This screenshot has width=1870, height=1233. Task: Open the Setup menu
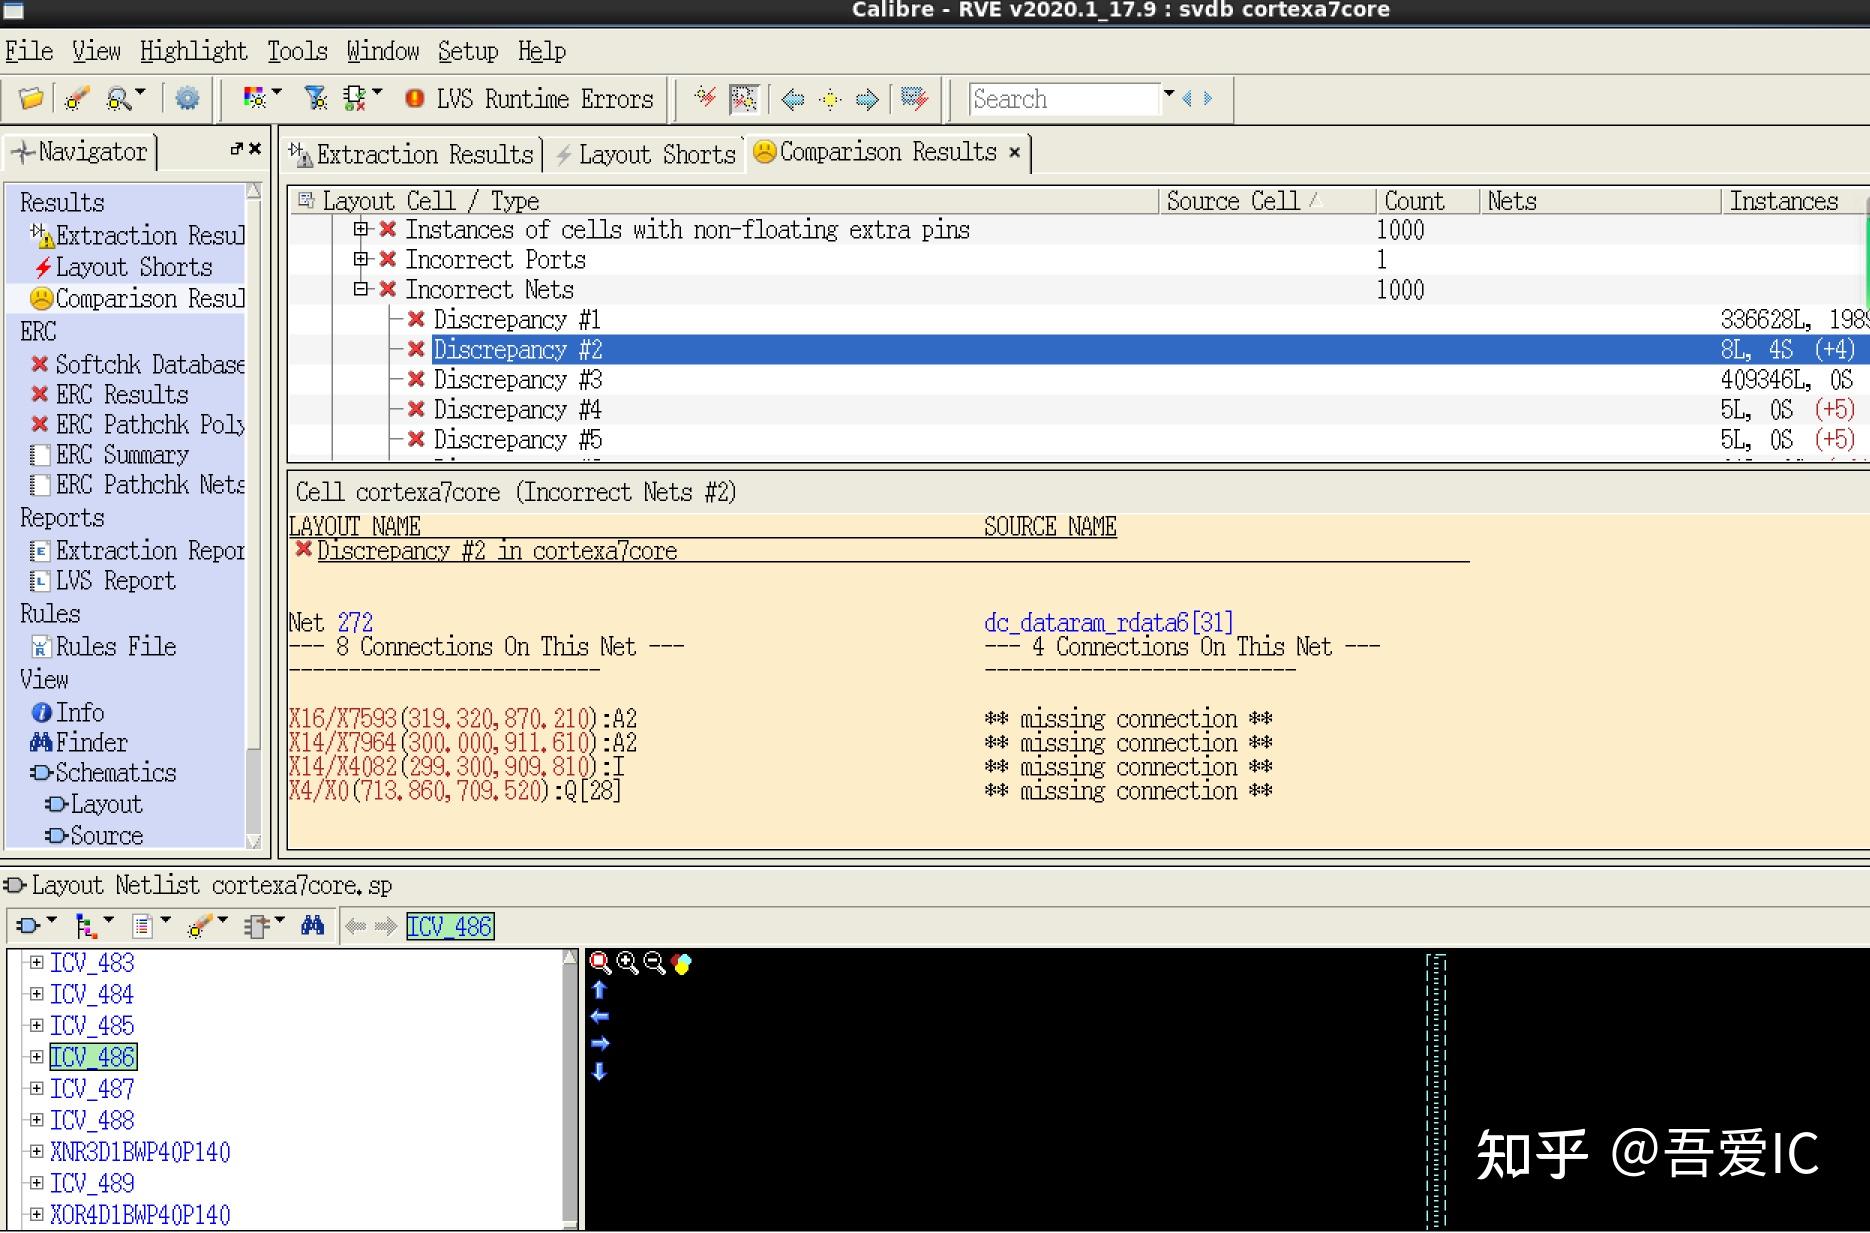point(468,51)
